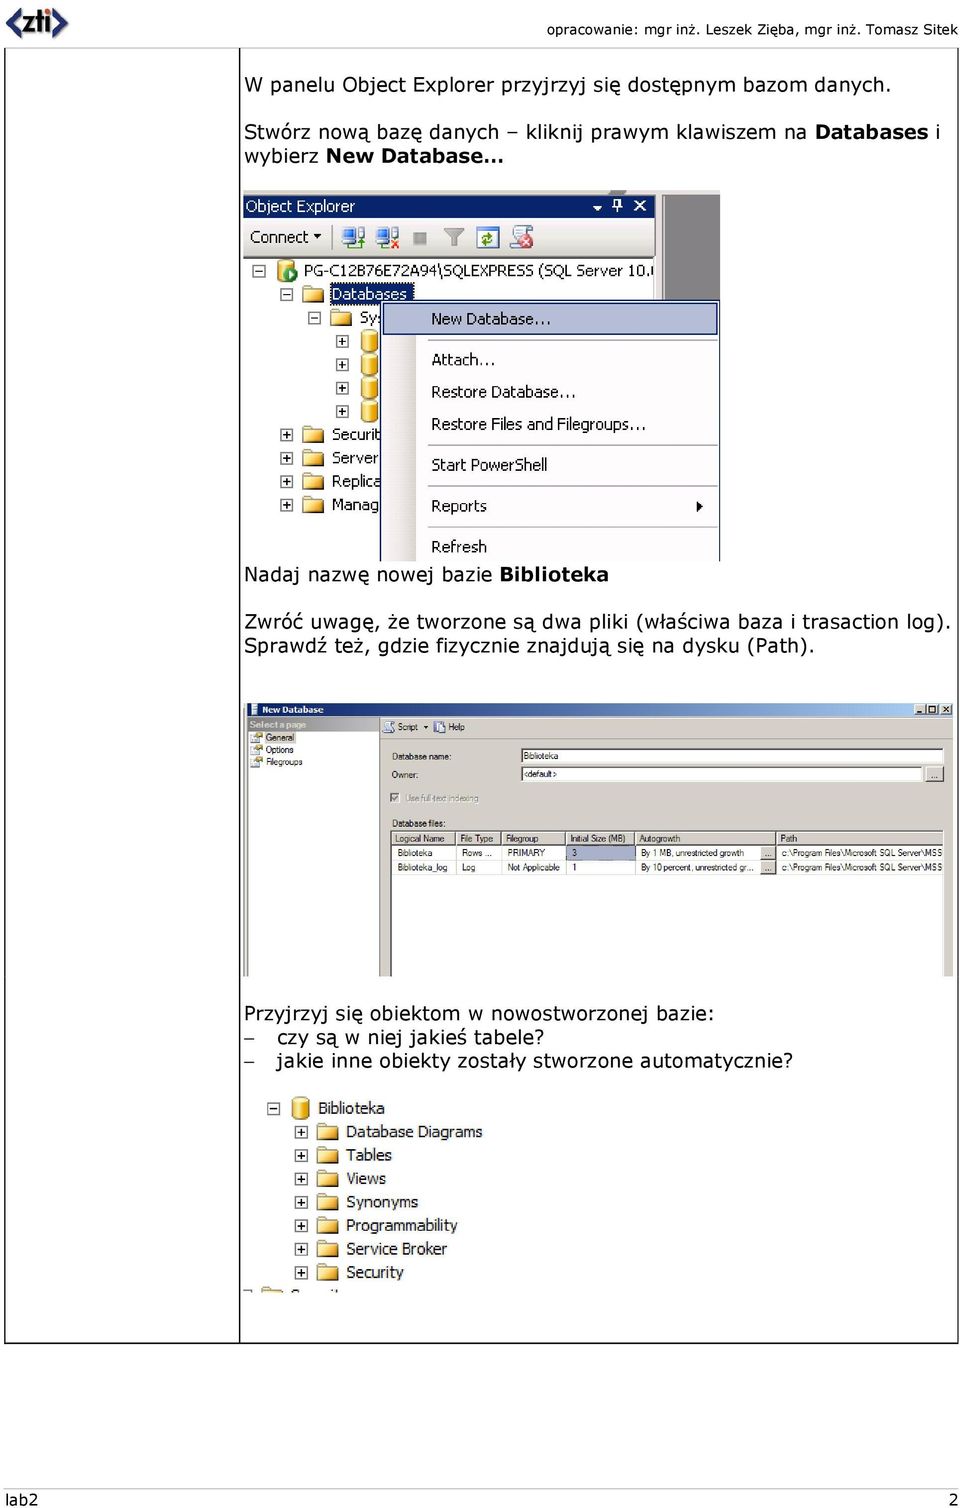960x1508 pixels.
Task: Collapse the System Databases subfolder
Action: point(314,318)
